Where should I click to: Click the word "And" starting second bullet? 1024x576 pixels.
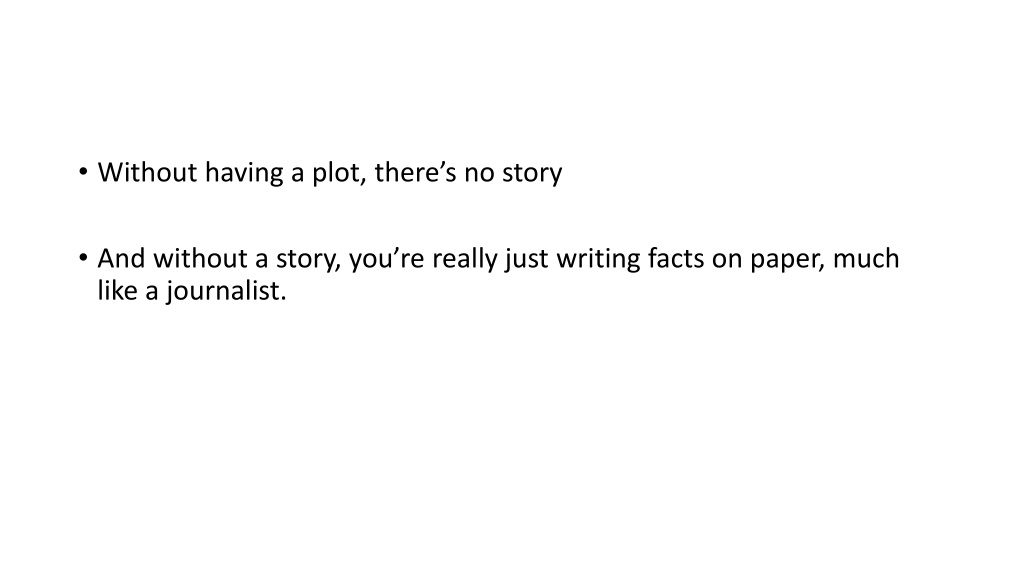[x=122, y=259]
